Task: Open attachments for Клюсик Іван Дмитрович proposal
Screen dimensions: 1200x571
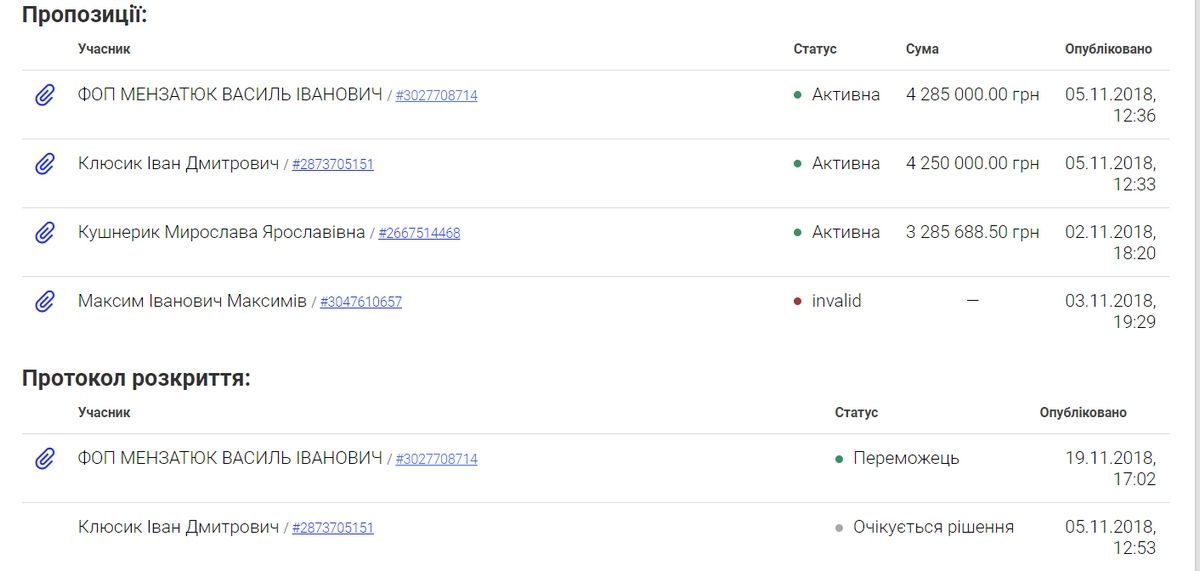Action: (44, 164)
